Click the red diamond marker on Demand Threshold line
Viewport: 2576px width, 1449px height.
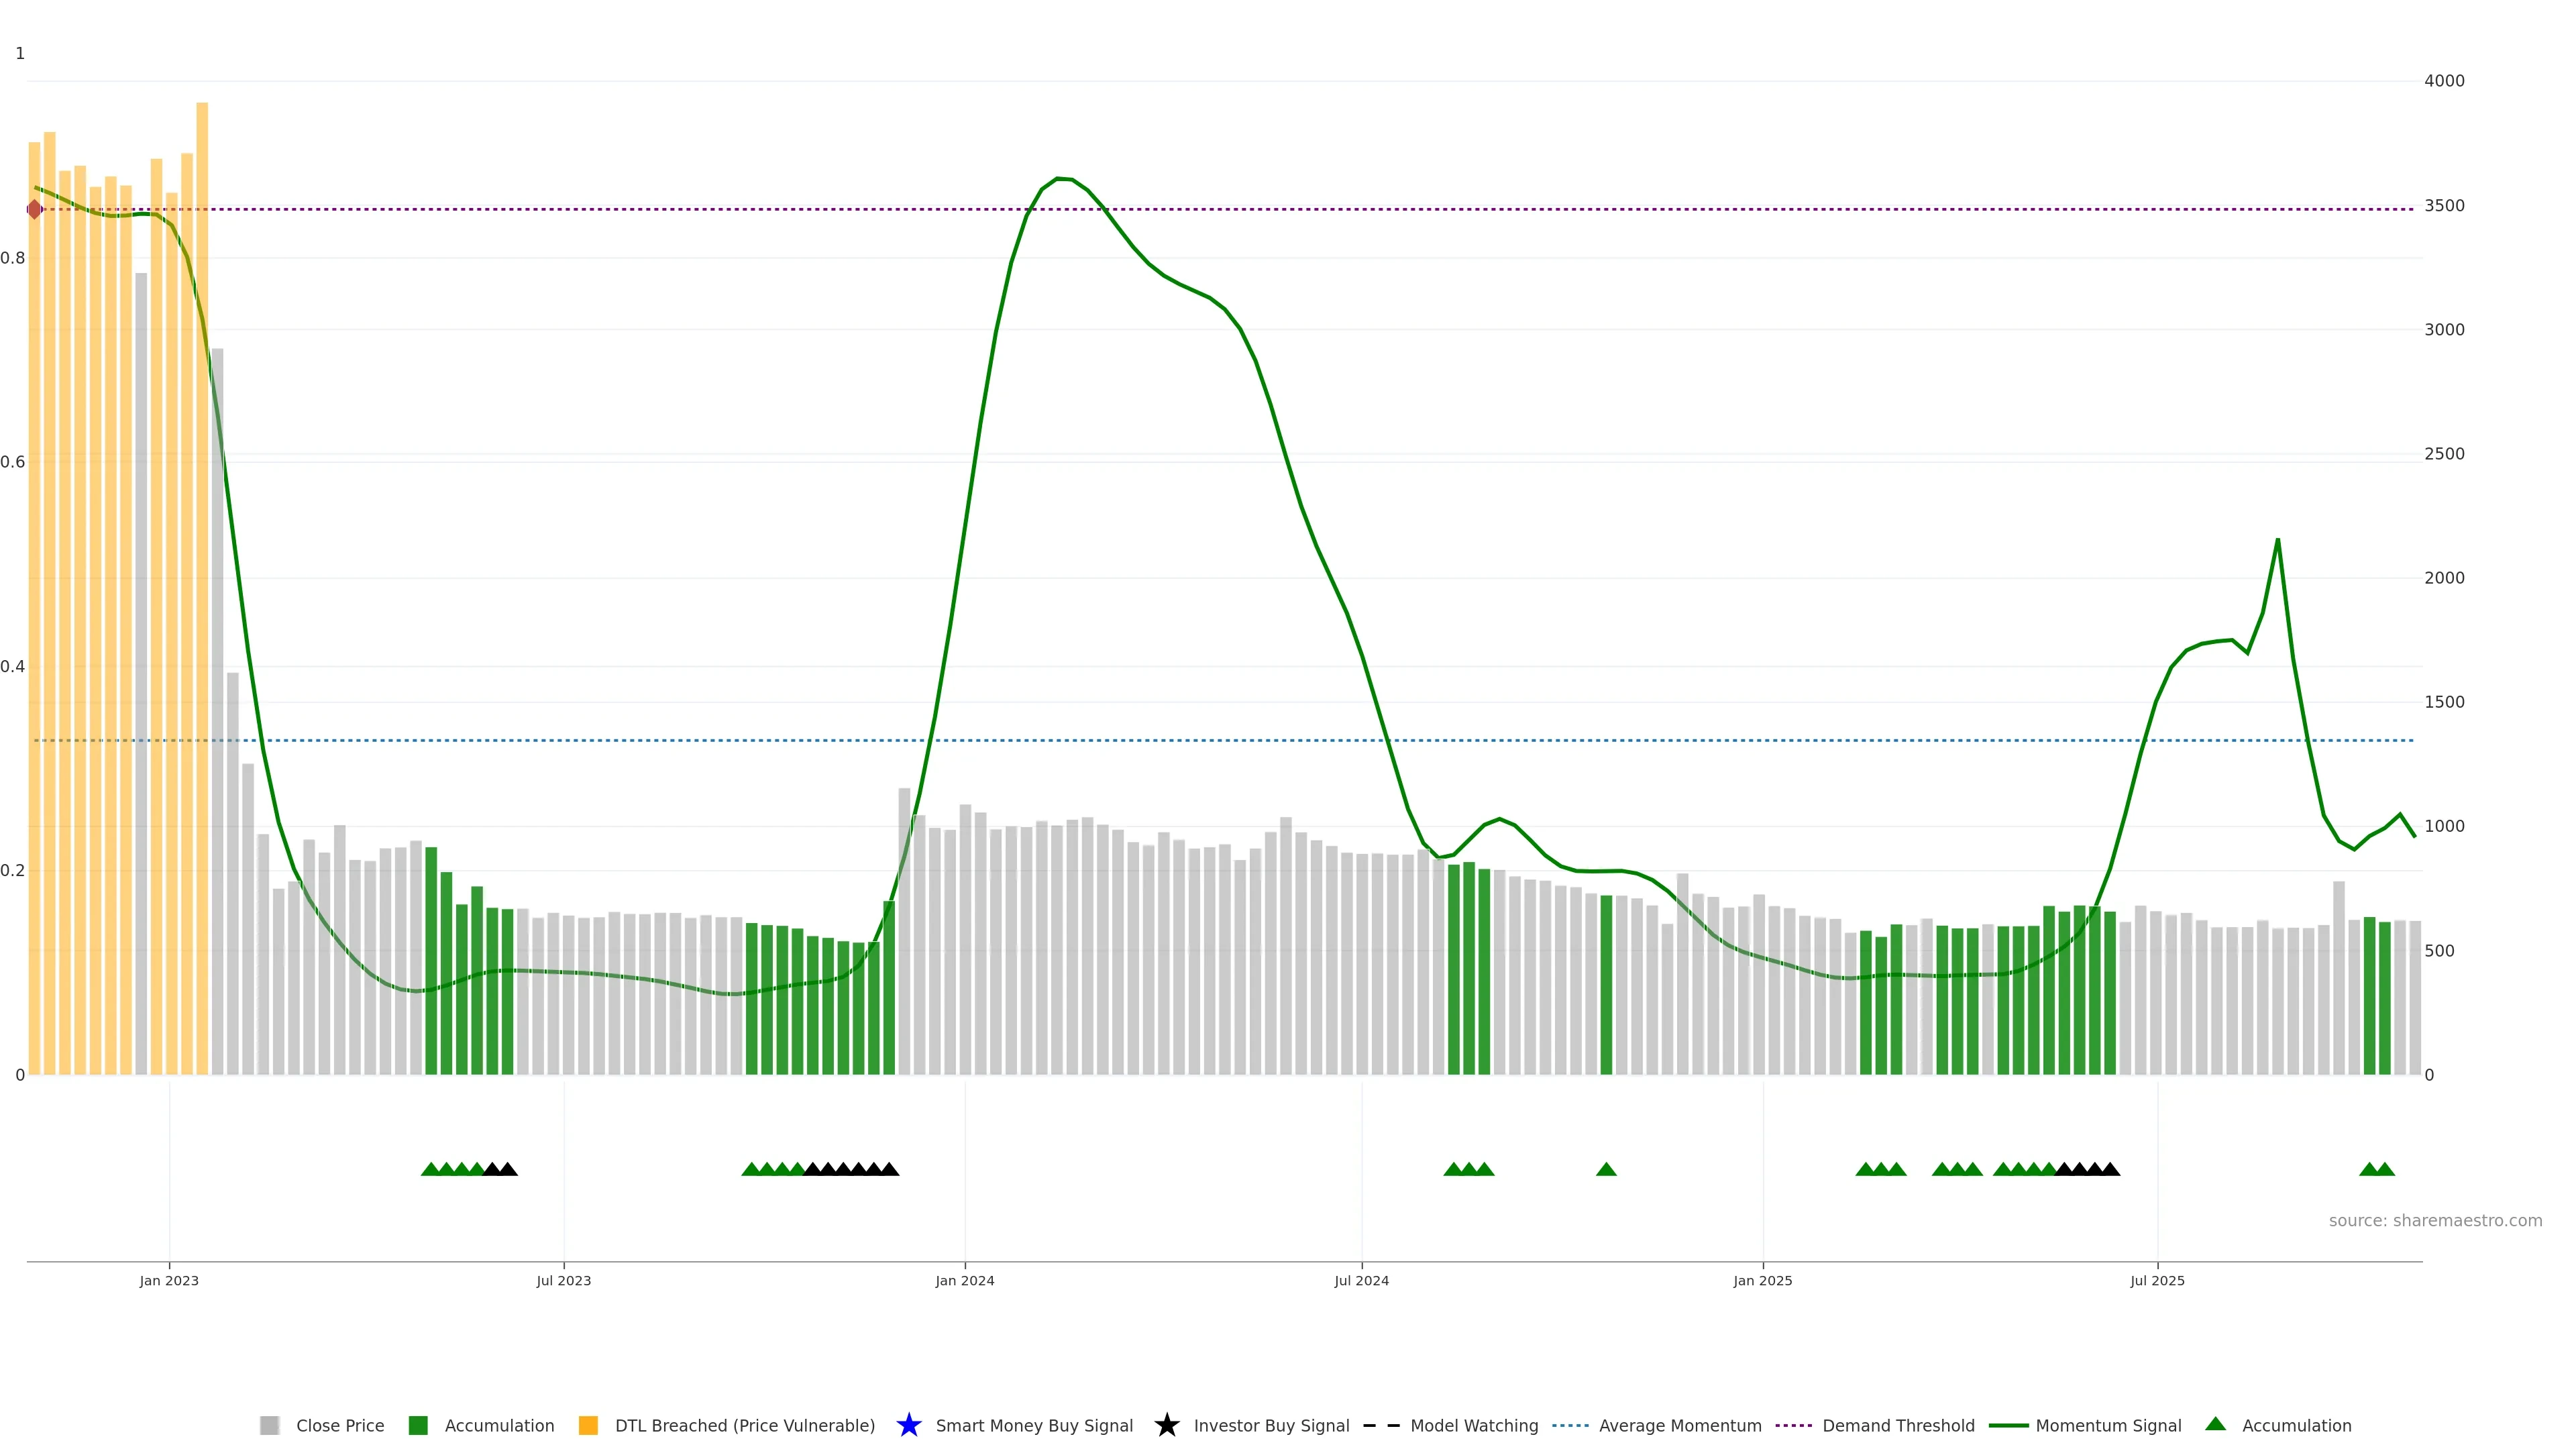pos(35,209)
